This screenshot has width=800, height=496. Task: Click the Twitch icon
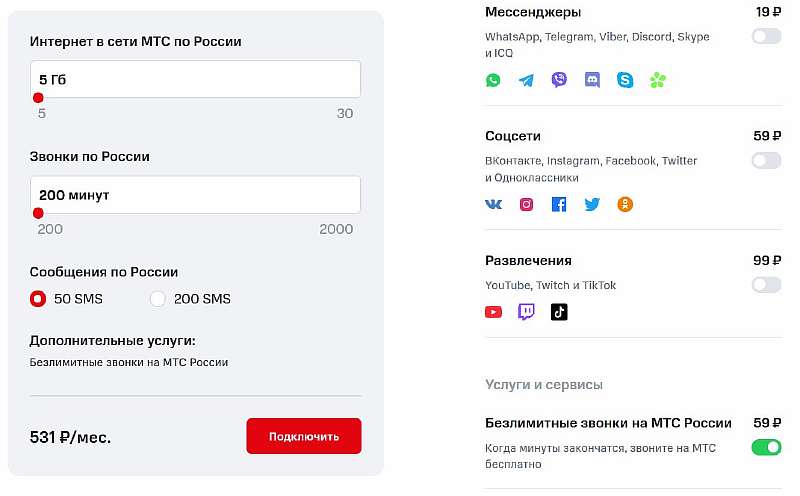click(526, 312)
